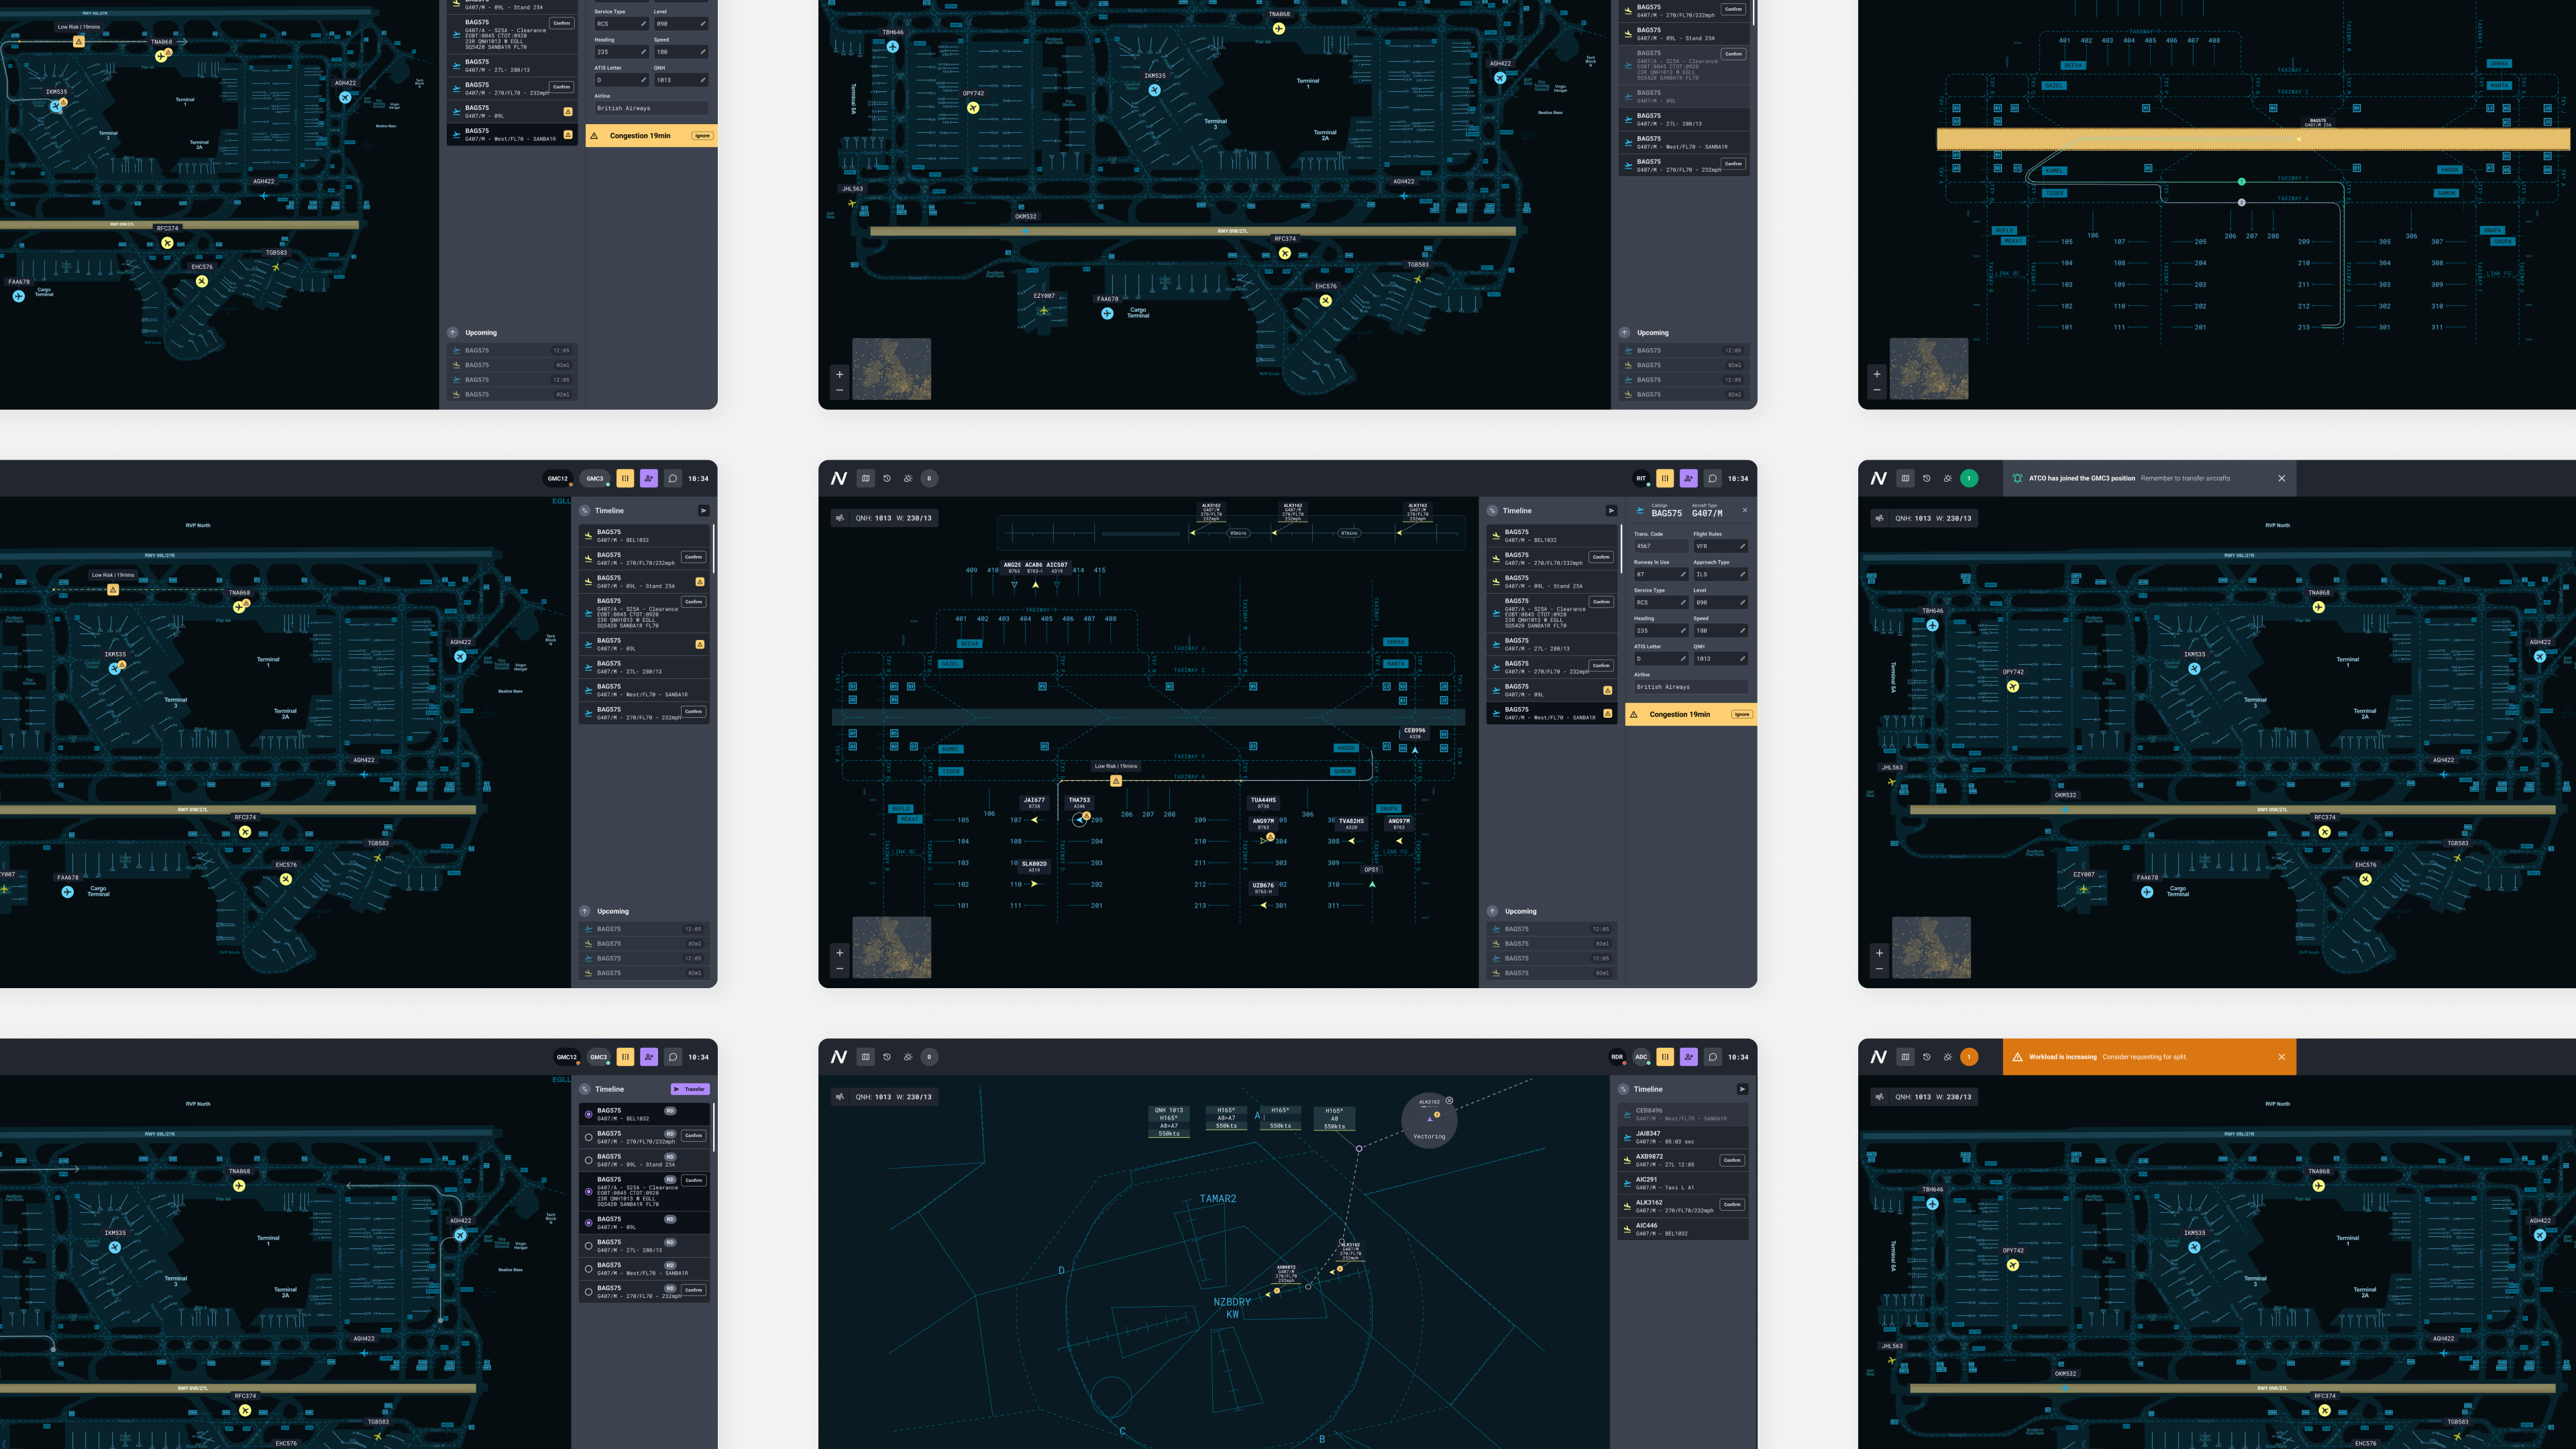Confirm the ALK3162 strip on radar timeline
Viewport: 2576px width, 1449px height.
1732,1204
